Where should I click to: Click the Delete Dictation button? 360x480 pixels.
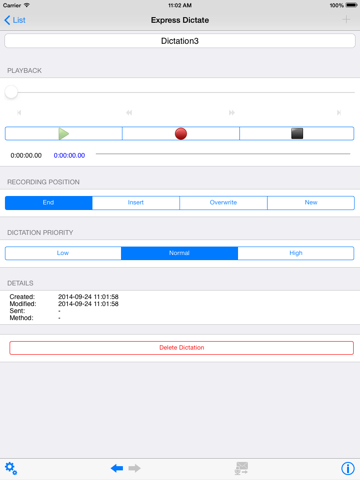(x=181, y=348)
